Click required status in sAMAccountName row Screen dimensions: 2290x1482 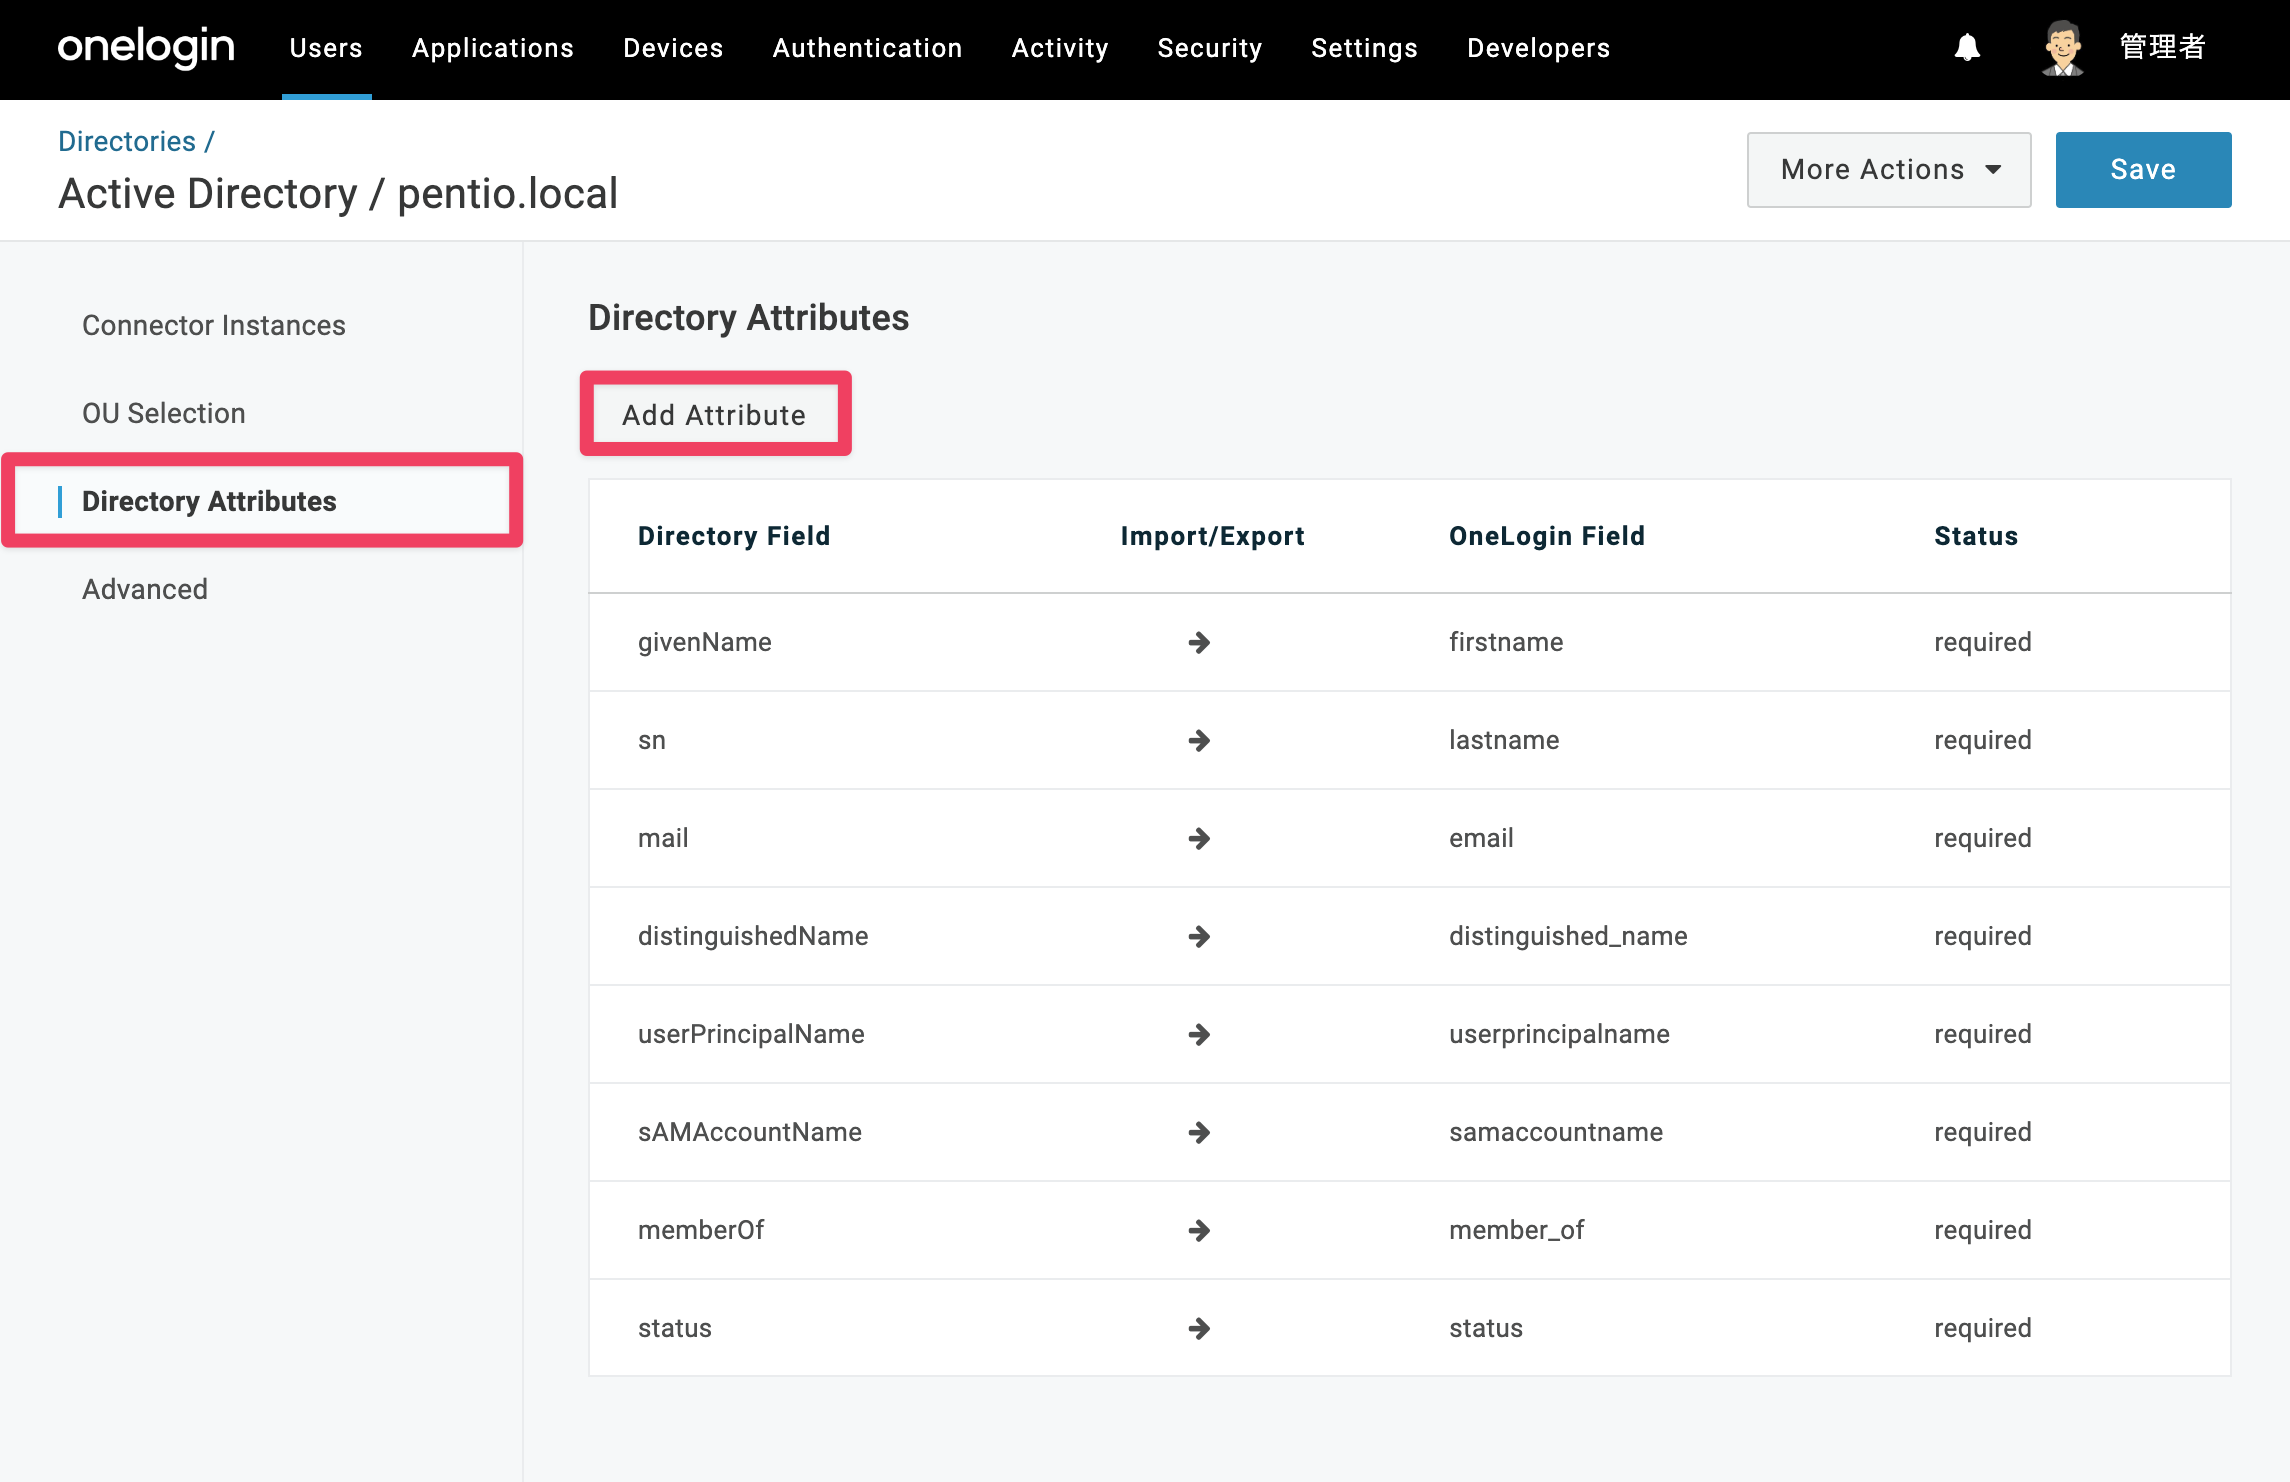[x=1983, y=1132]
